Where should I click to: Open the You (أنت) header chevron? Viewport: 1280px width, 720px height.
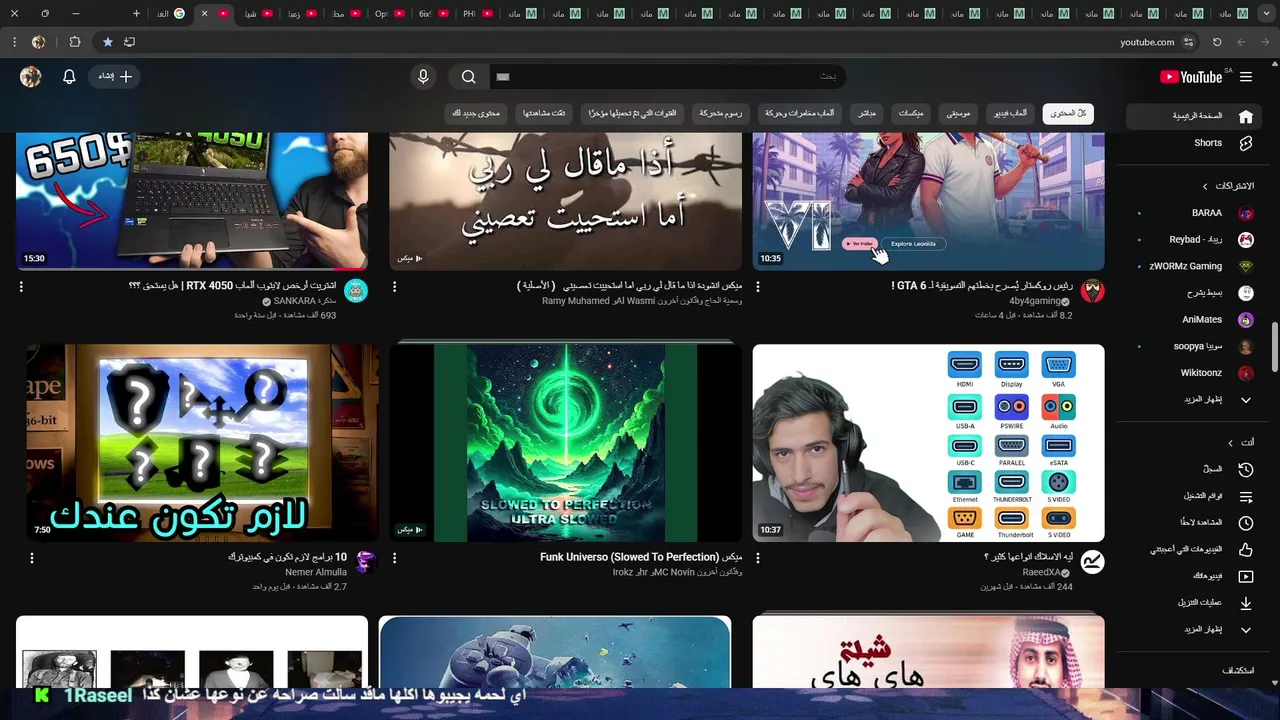tap(1230, 443)
